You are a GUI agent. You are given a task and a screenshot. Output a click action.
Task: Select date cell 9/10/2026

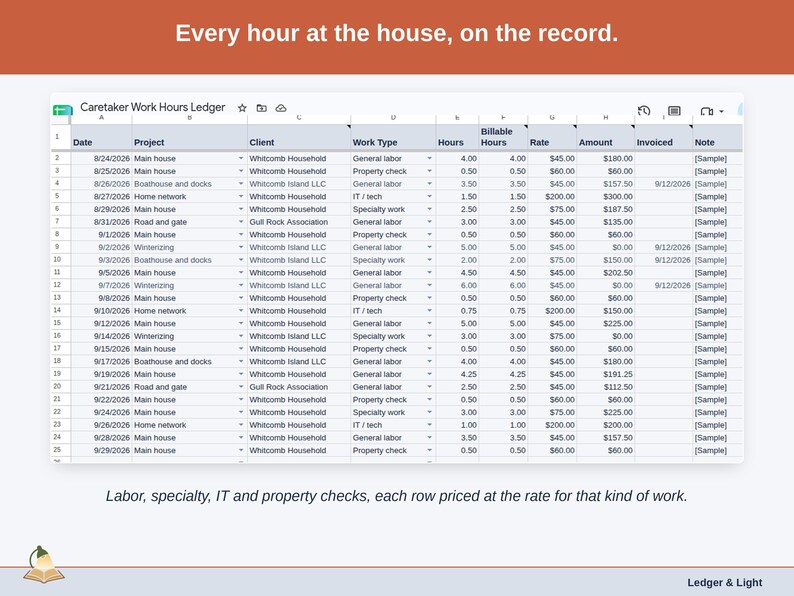click(x=101, y=311)
